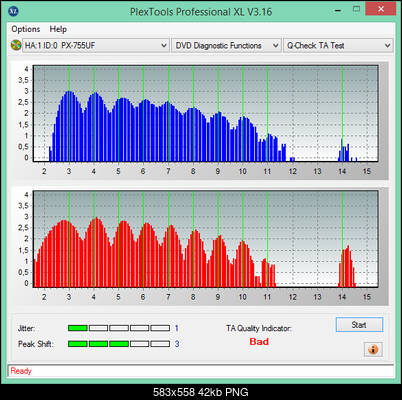Minimize the PlexTools window
Image resolution: width=402 pixels, height=400 pixels.
339,10
